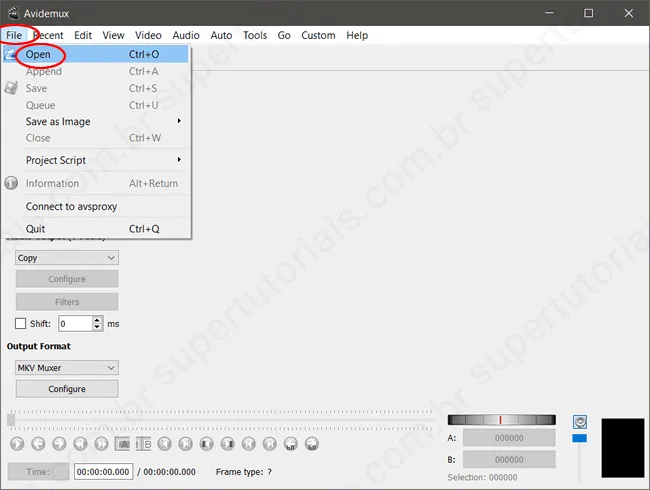Click the Configure button under Output Format
This screenshot has width=650, height=490.
[67, 389]
